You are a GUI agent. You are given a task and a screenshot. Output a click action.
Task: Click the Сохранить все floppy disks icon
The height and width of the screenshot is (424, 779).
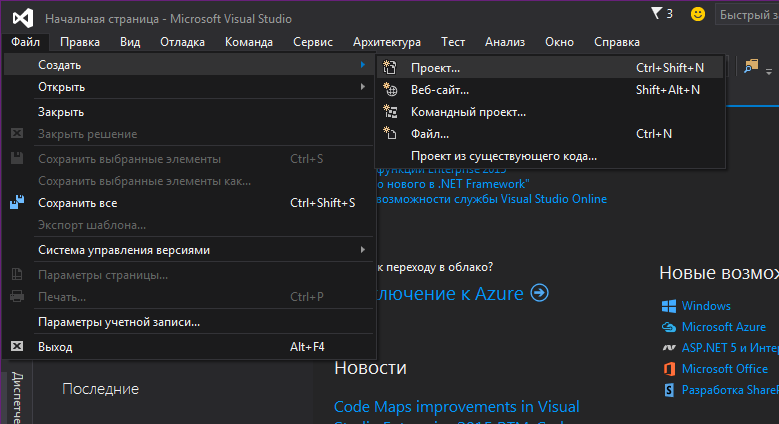point(17,203)
